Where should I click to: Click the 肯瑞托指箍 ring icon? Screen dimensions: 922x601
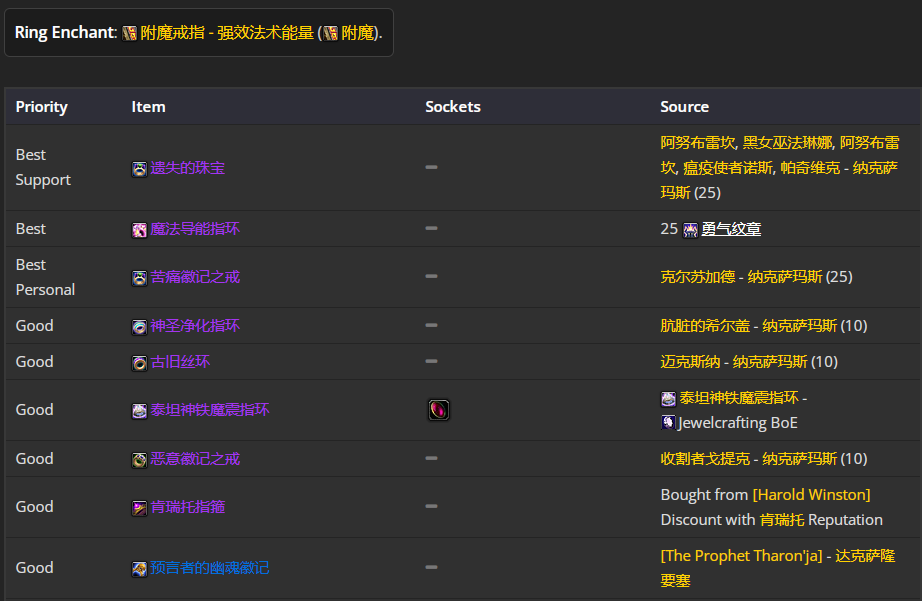139,508
